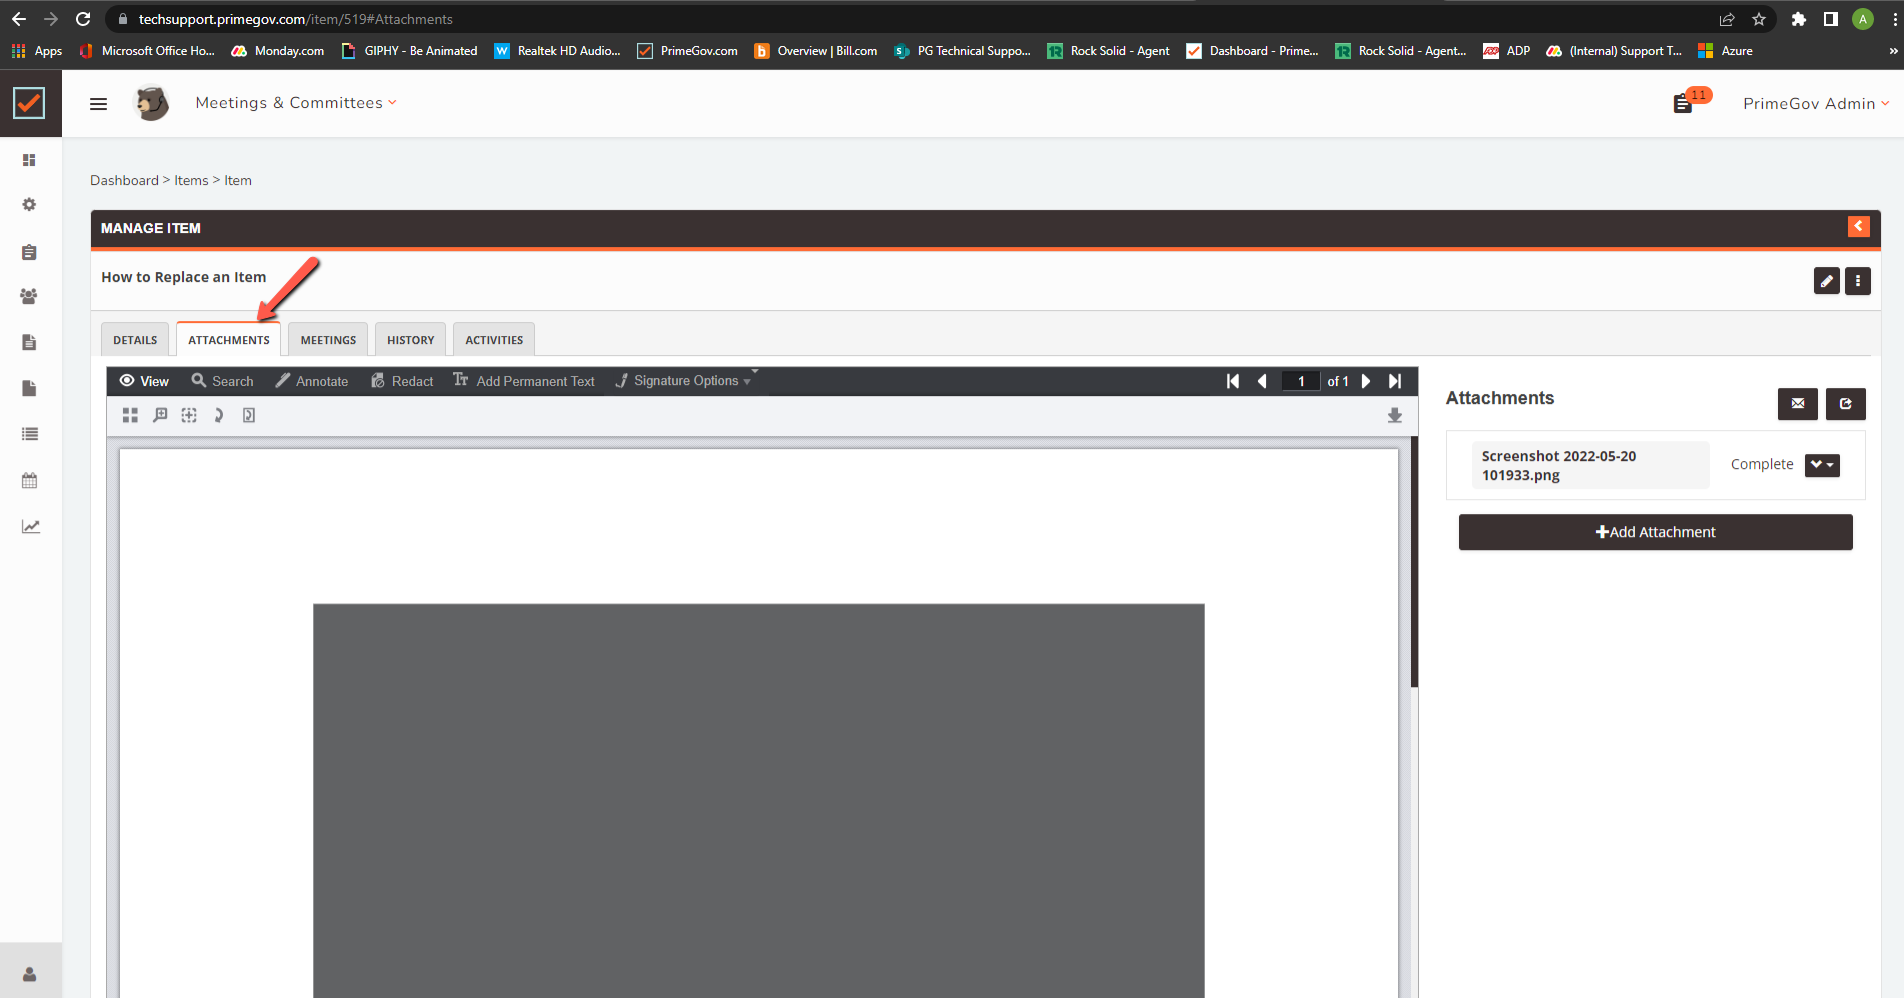Switch to the Attachments tab
The image size is (1904, 998).
coord(229,340)
